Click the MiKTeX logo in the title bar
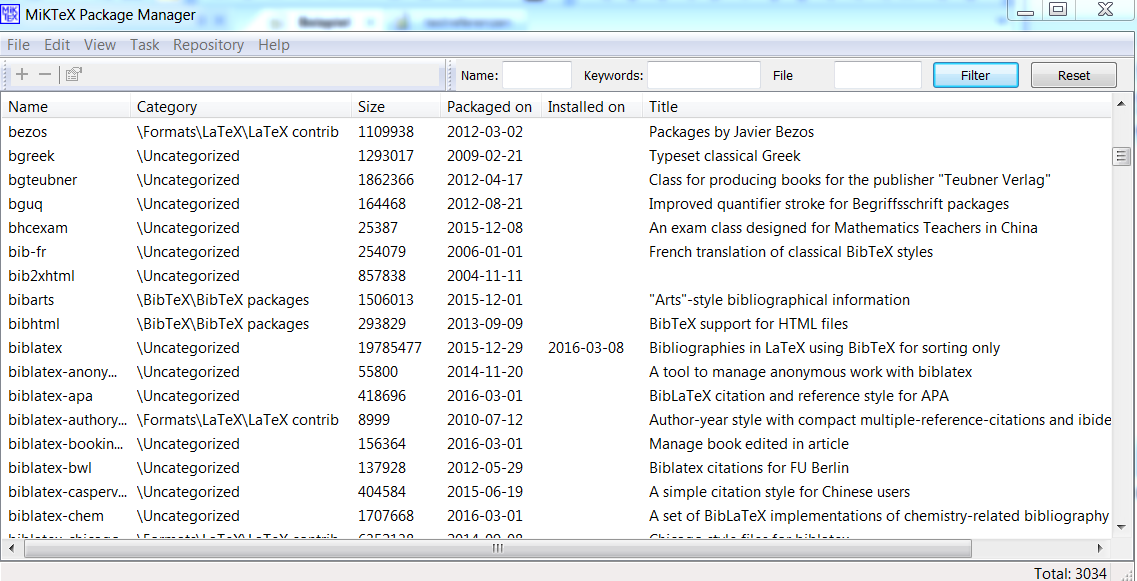1137x581 pixels. pyautogui.click(x=10, y=13)
